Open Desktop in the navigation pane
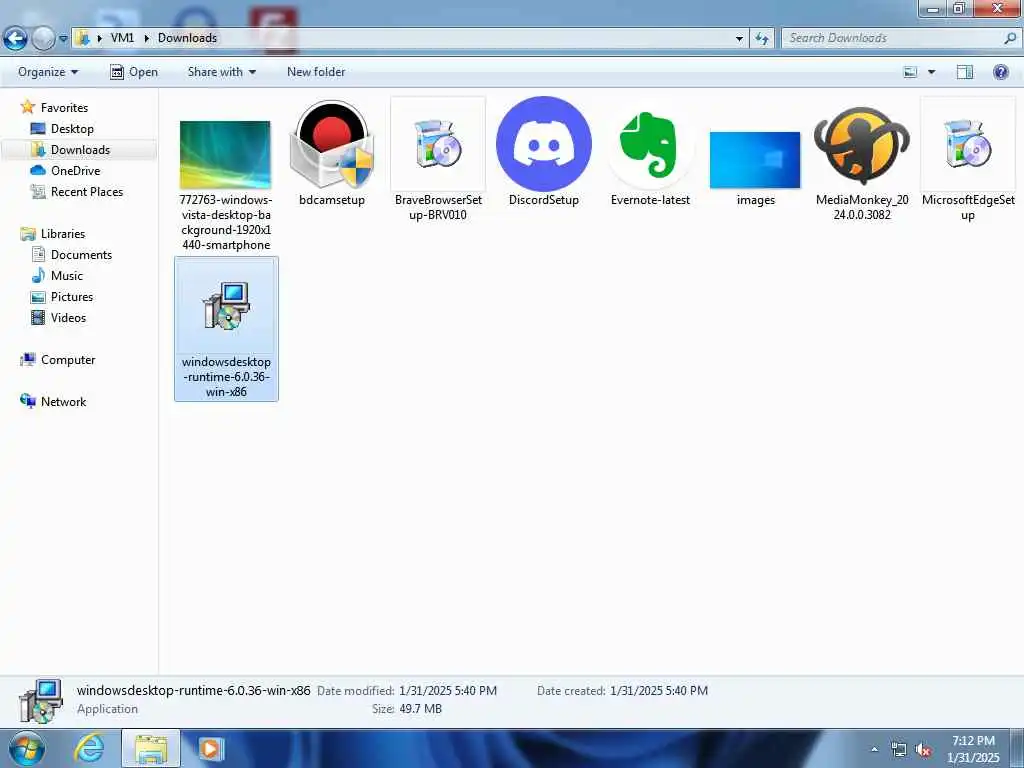This screenshot has height=768, width=1024. tap(62, 129)
